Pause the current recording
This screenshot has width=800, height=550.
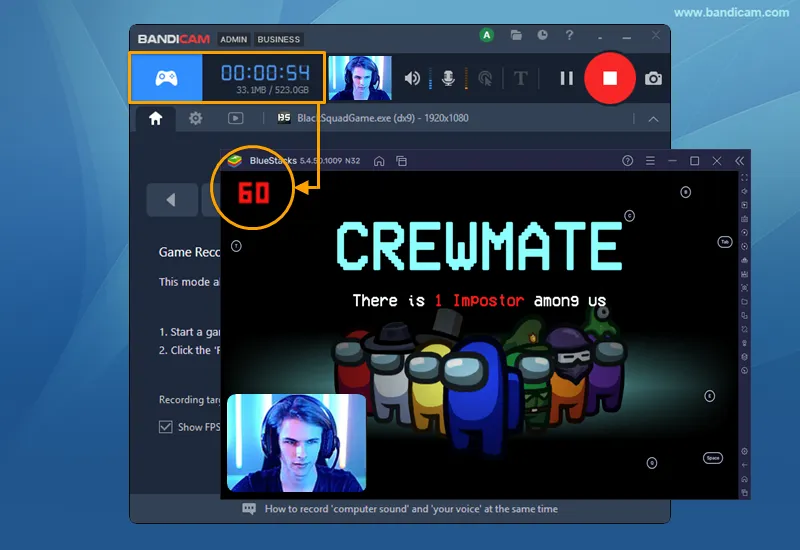pos(566,78)
